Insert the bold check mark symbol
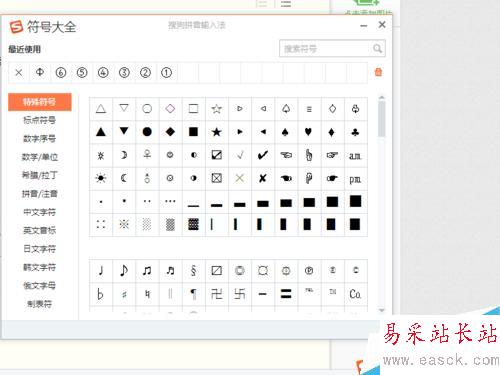This screenshot has width=500, height=375. (x=263, y=155)
